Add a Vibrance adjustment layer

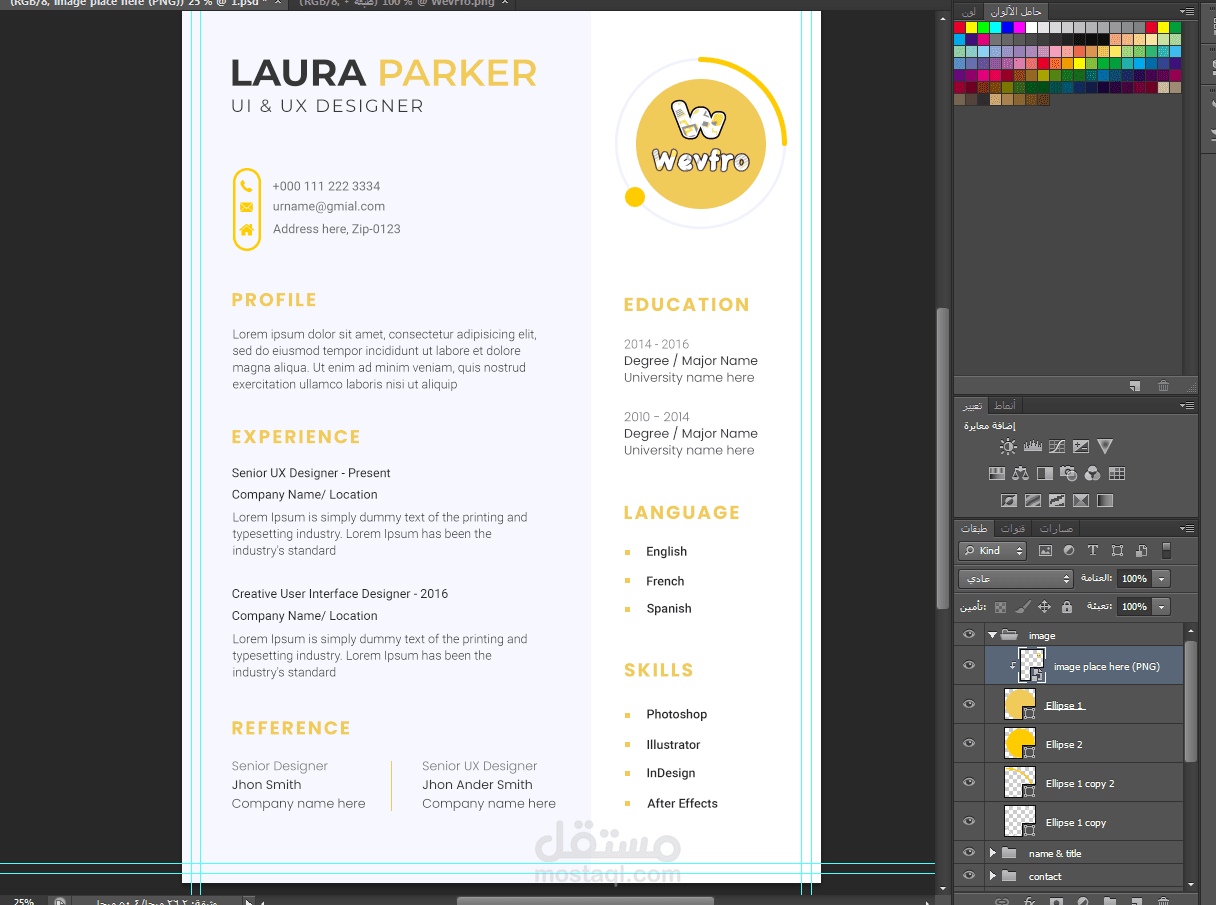(x=1105, y=447)
